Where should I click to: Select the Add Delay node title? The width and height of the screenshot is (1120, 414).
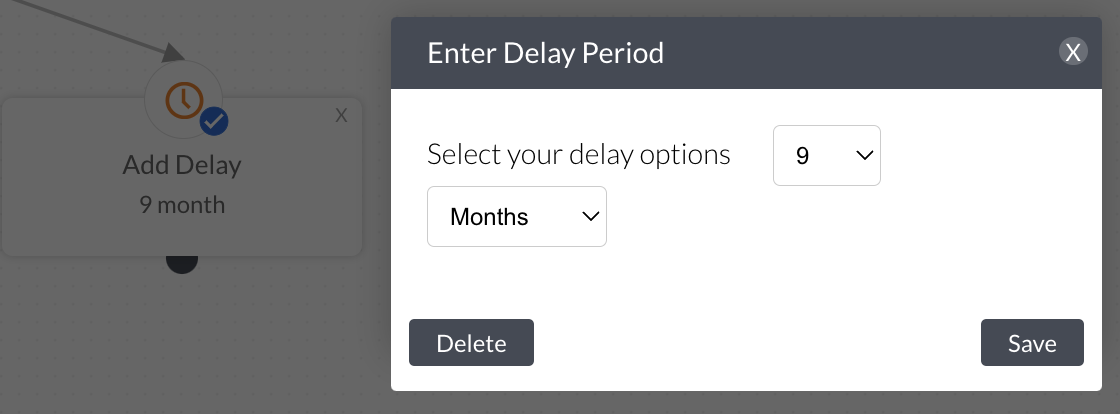(x=182, y=164)
